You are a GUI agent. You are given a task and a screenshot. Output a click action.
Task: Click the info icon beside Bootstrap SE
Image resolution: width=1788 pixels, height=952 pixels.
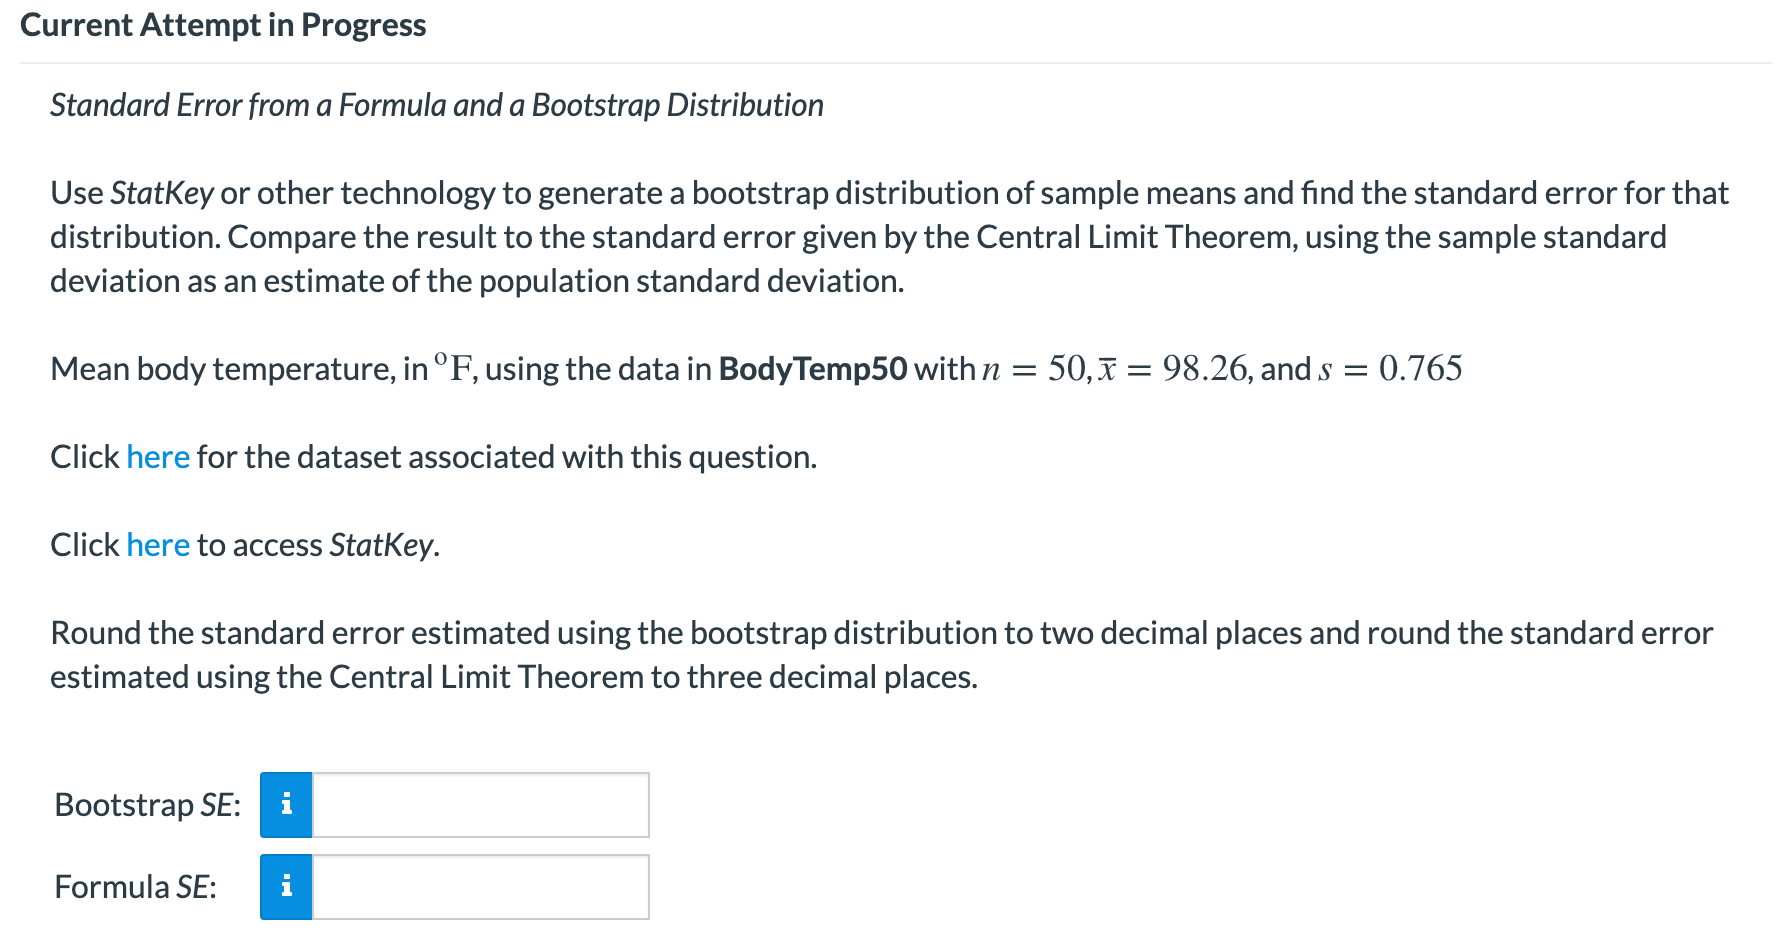tap(286, 805)
